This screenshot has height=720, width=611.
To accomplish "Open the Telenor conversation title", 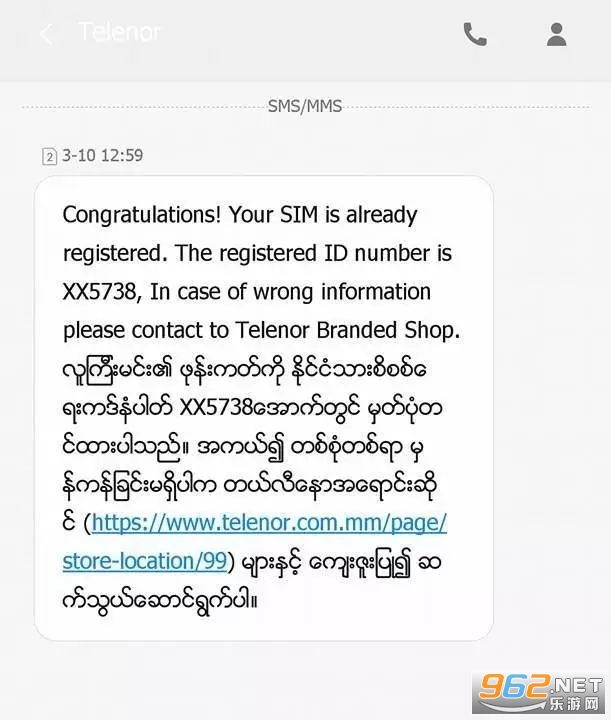I will (120, 32).
